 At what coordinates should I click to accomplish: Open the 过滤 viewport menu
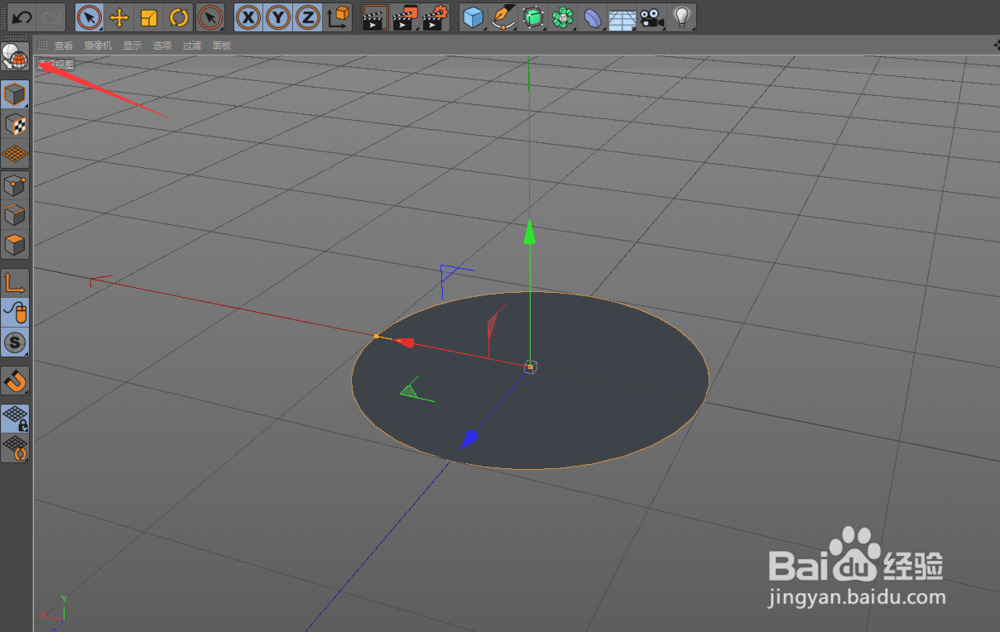click(192, 45)
